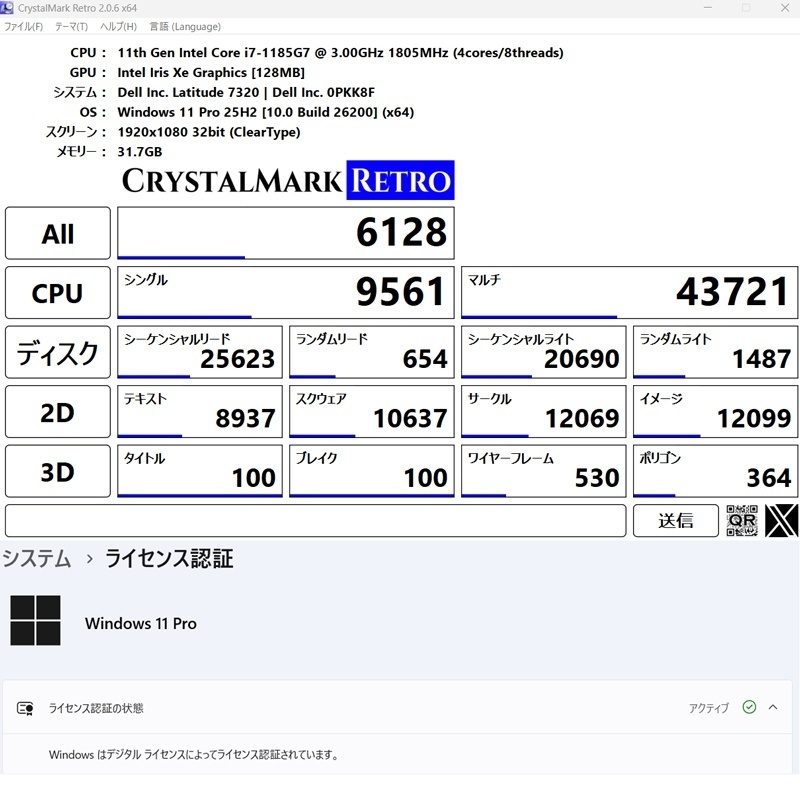Click the ランダムライト score 1487

click(715, 352)
